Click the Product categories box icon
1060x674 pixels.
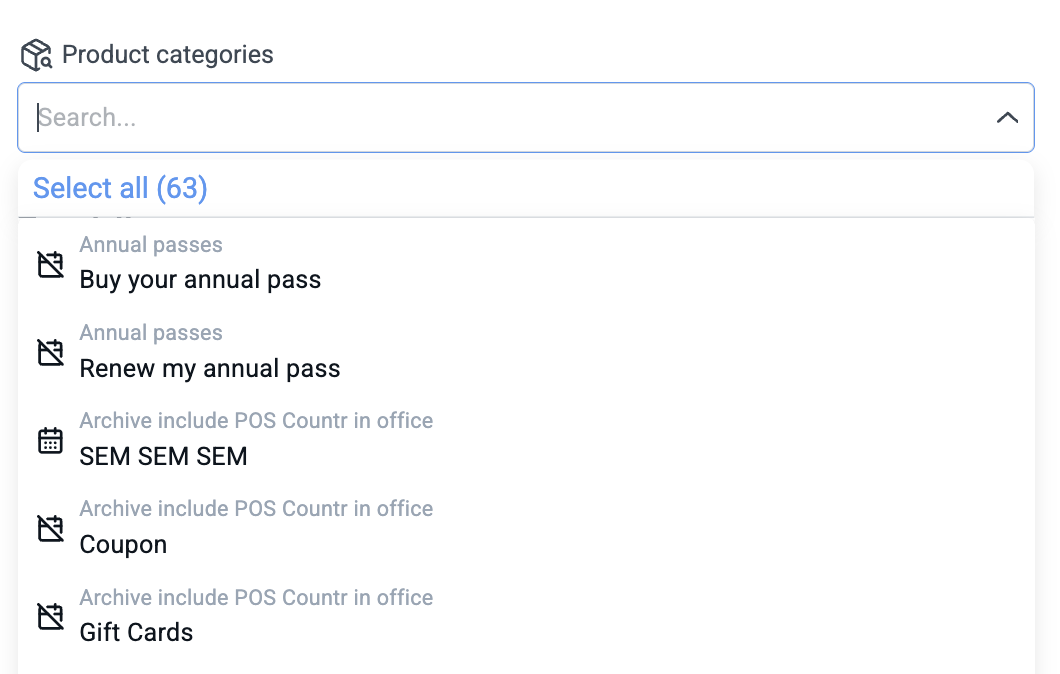(x=37, y=55)
